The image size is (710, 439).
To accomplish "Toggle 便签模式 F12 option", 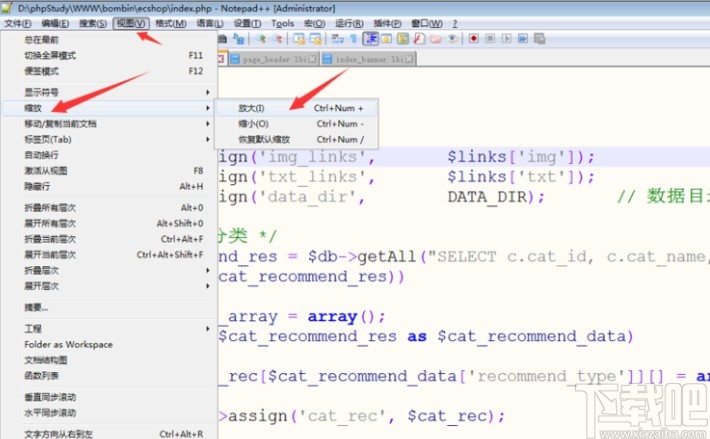I will coord(110,71).
